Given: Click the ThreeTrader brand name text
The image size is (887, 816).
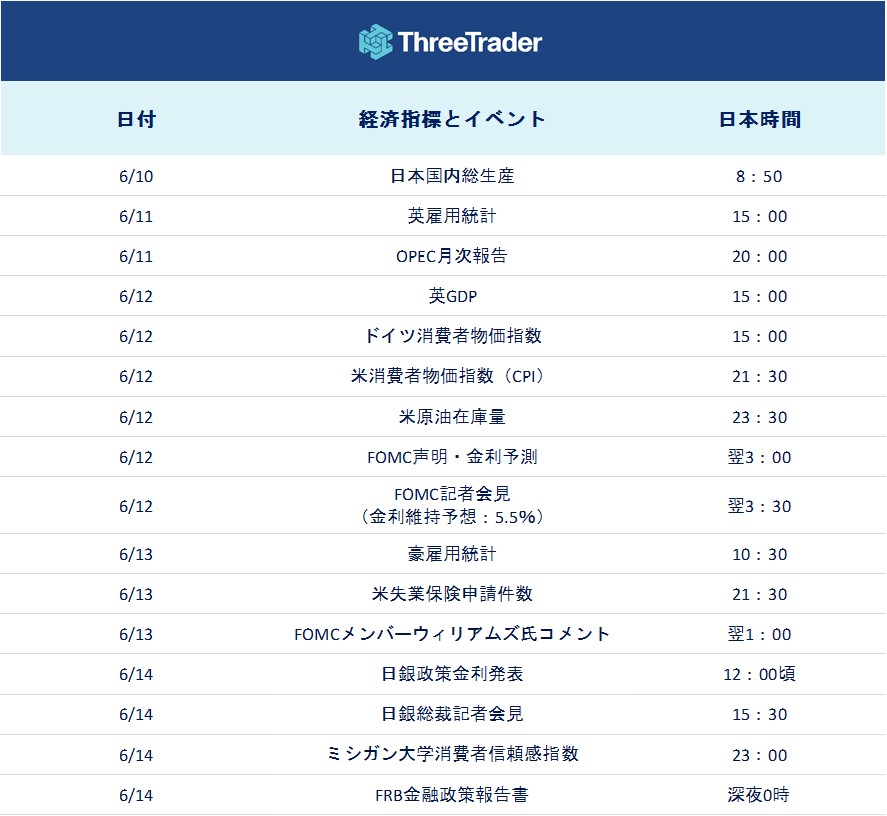Looking at the screenshot, I should (x=470, y=42).
